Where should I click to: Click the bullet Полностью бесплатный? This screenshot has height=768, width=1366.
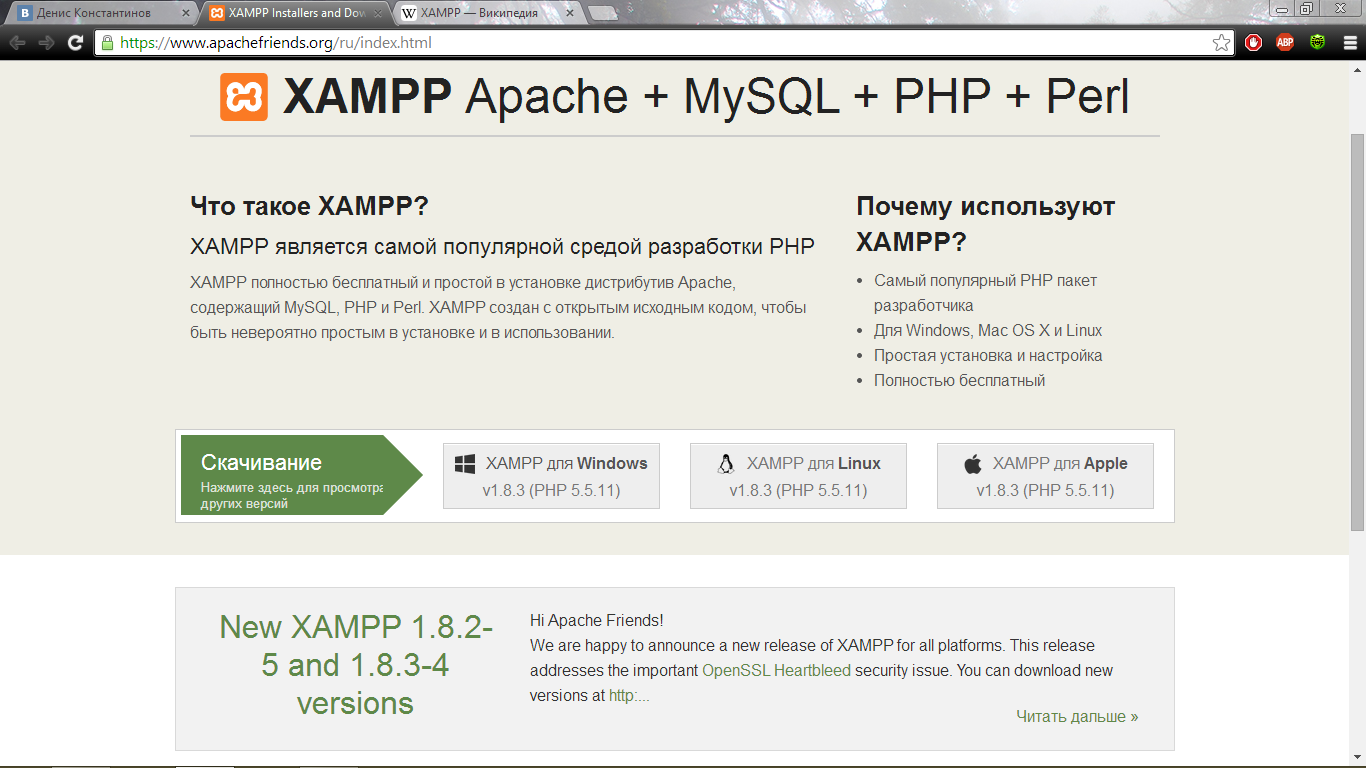(959, 380)
